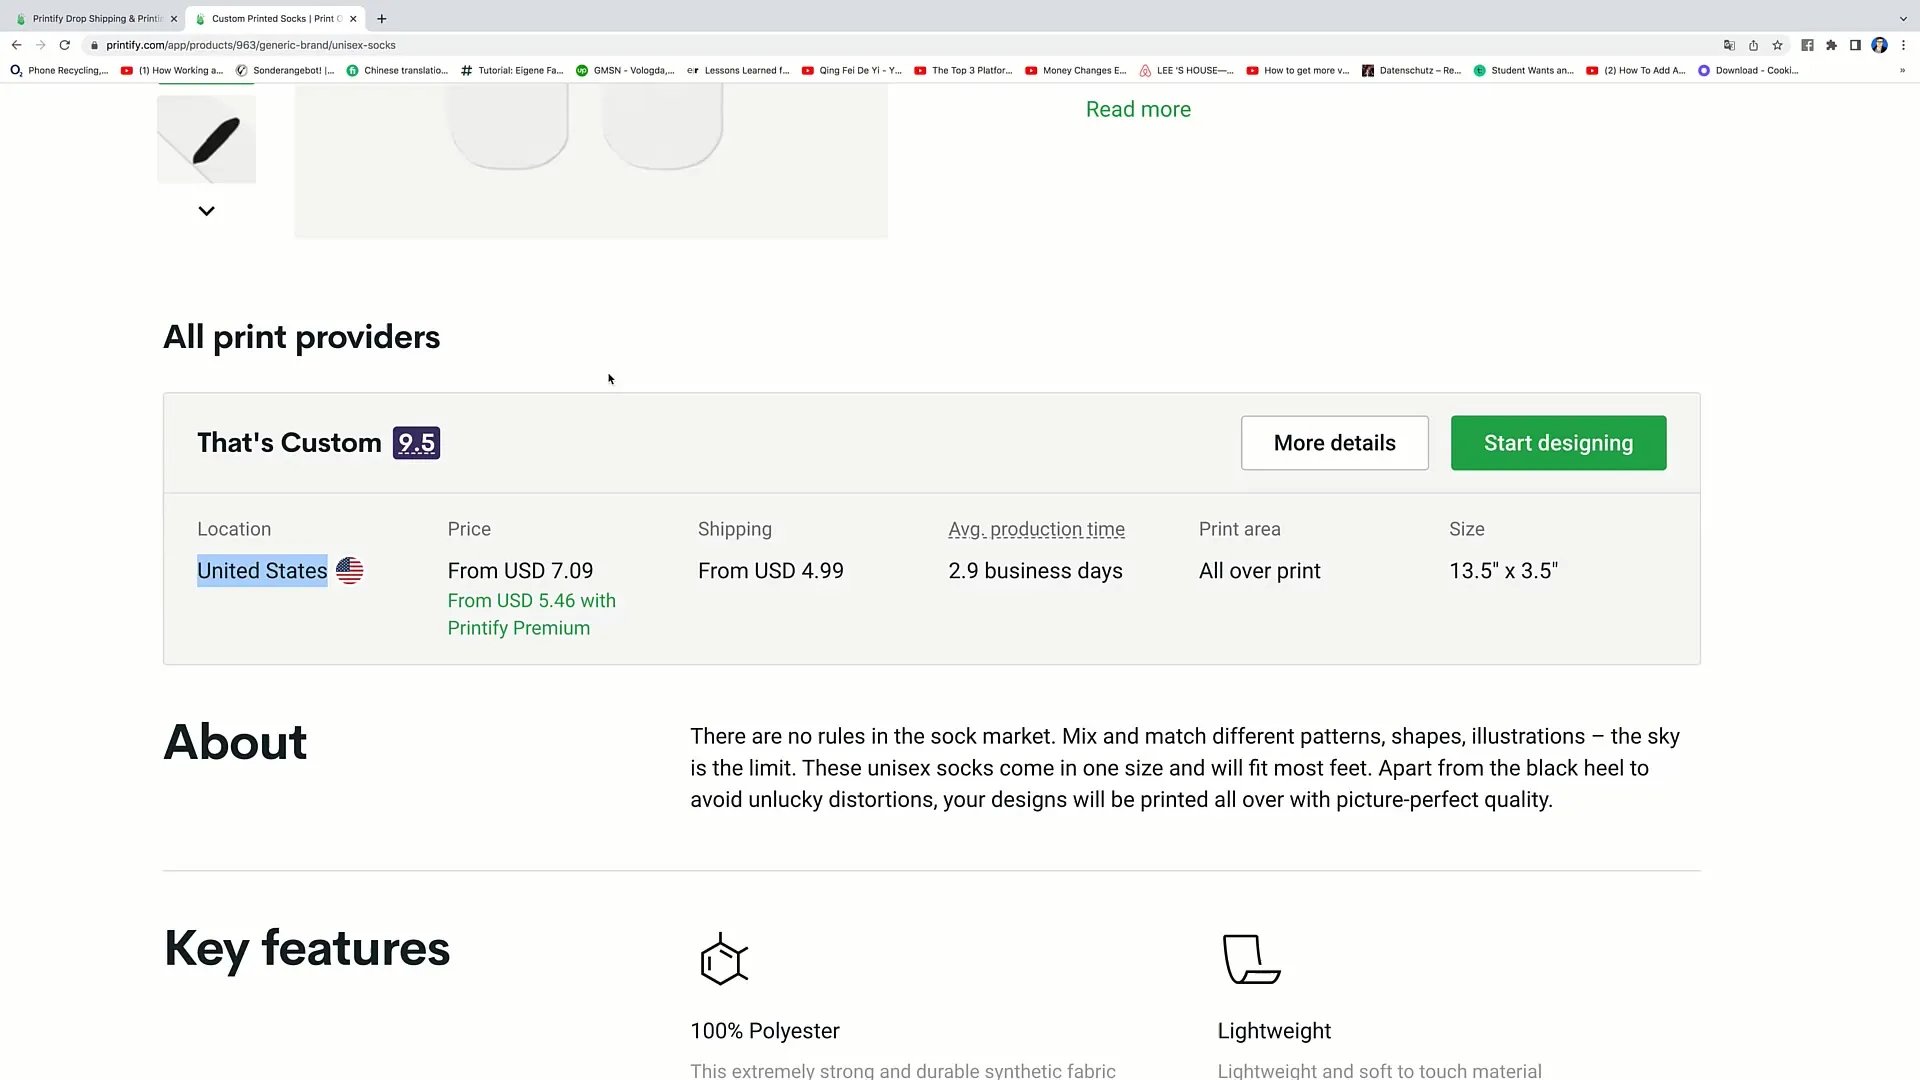
Task: Click the 13.5" x 3.5" size value
Action: 1504,571
